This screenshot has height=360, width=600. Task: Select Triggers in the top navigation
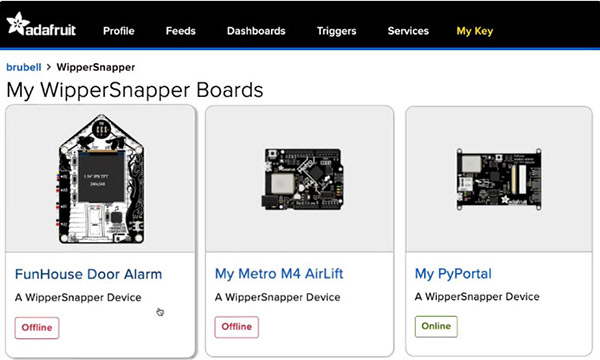point(336,31)
